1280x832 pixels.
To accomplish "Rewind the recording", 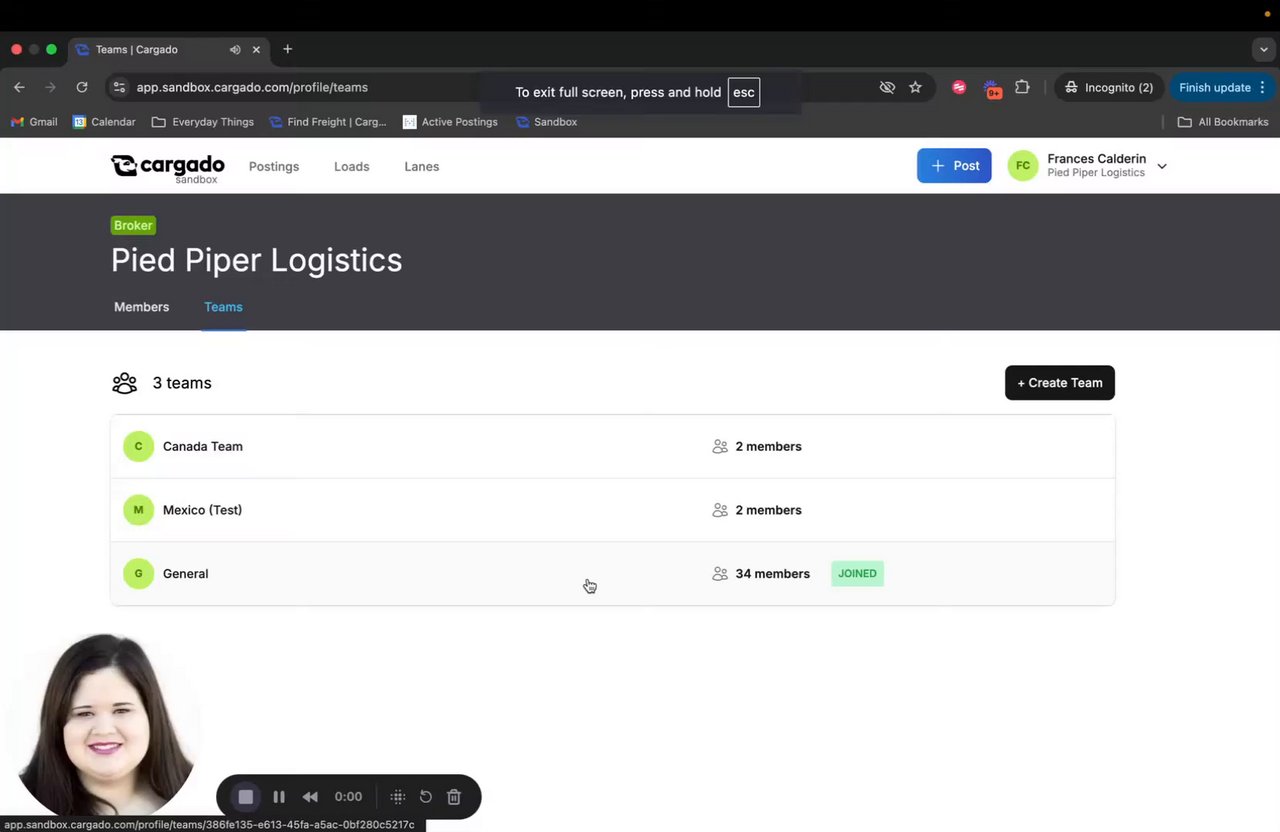I will pos(310,797).
